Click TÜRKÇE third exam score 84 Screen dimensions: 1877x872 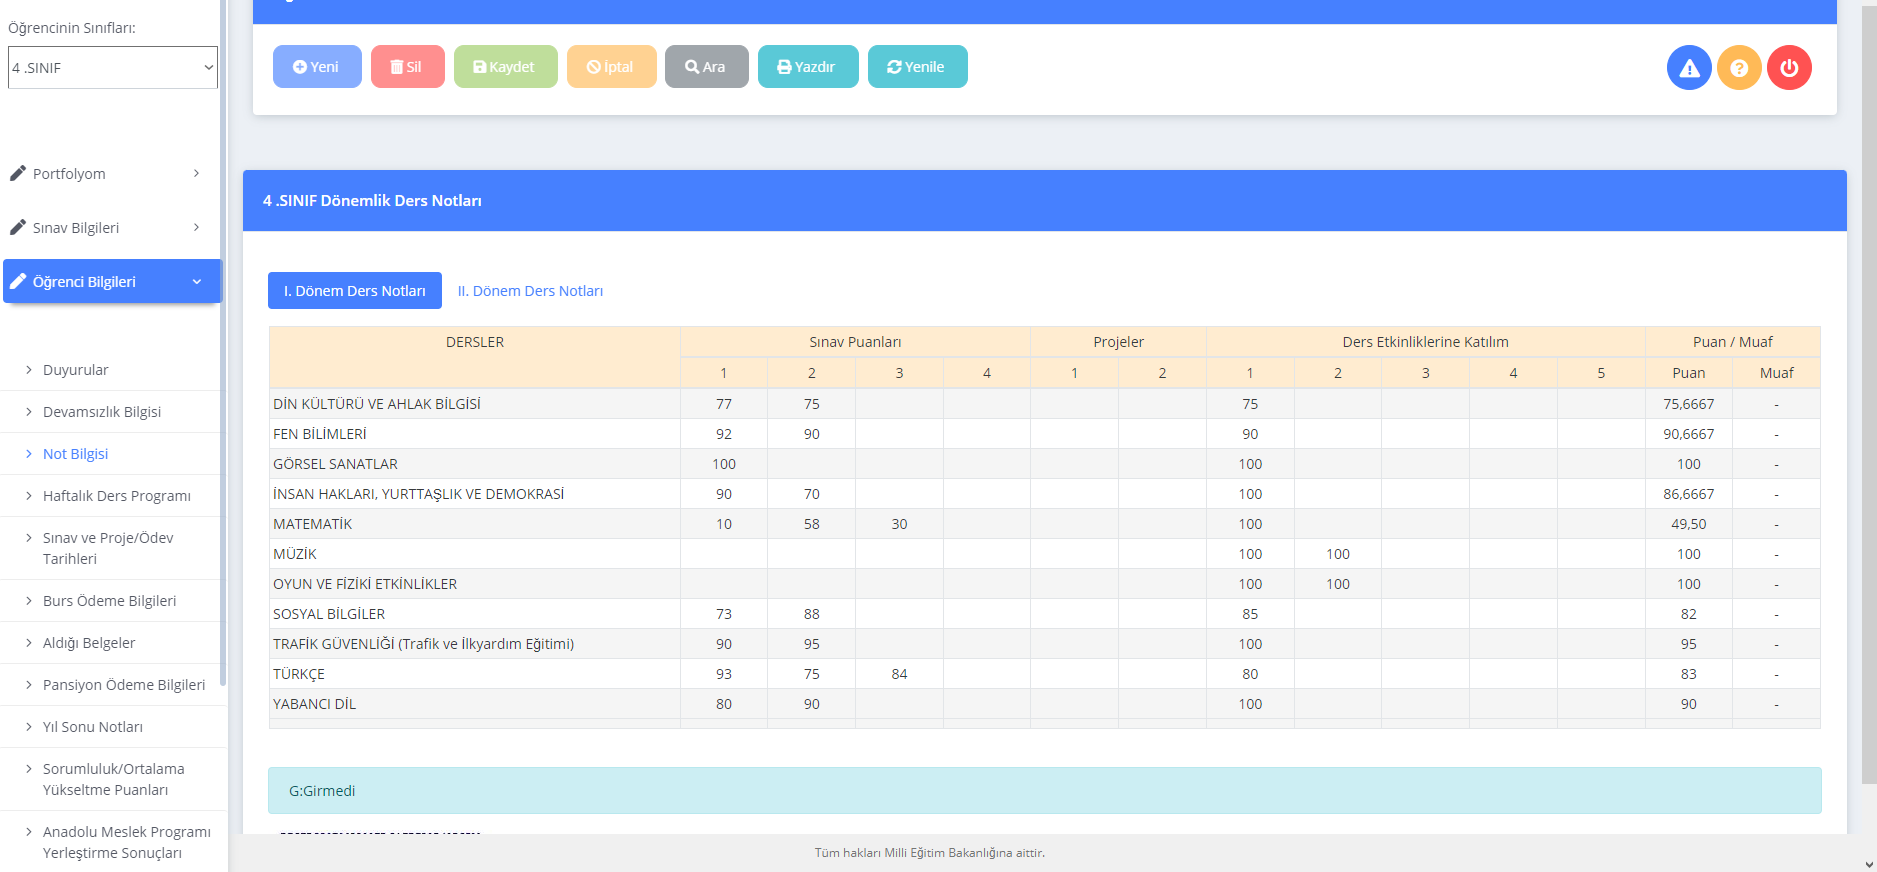(899, 674)
